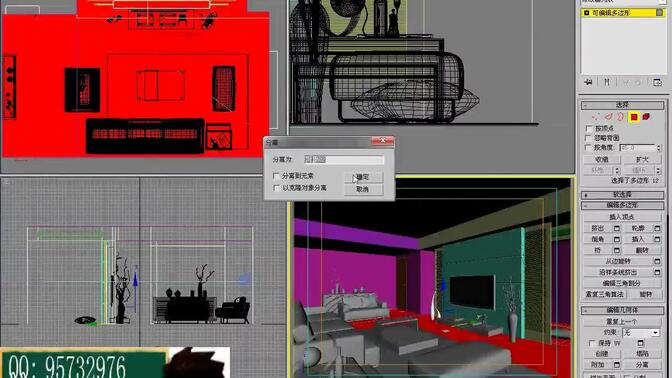This screenshot has width=672, height=378.
Task: Open settings box beside 沿样条线挤出
Action: [657, 272]
